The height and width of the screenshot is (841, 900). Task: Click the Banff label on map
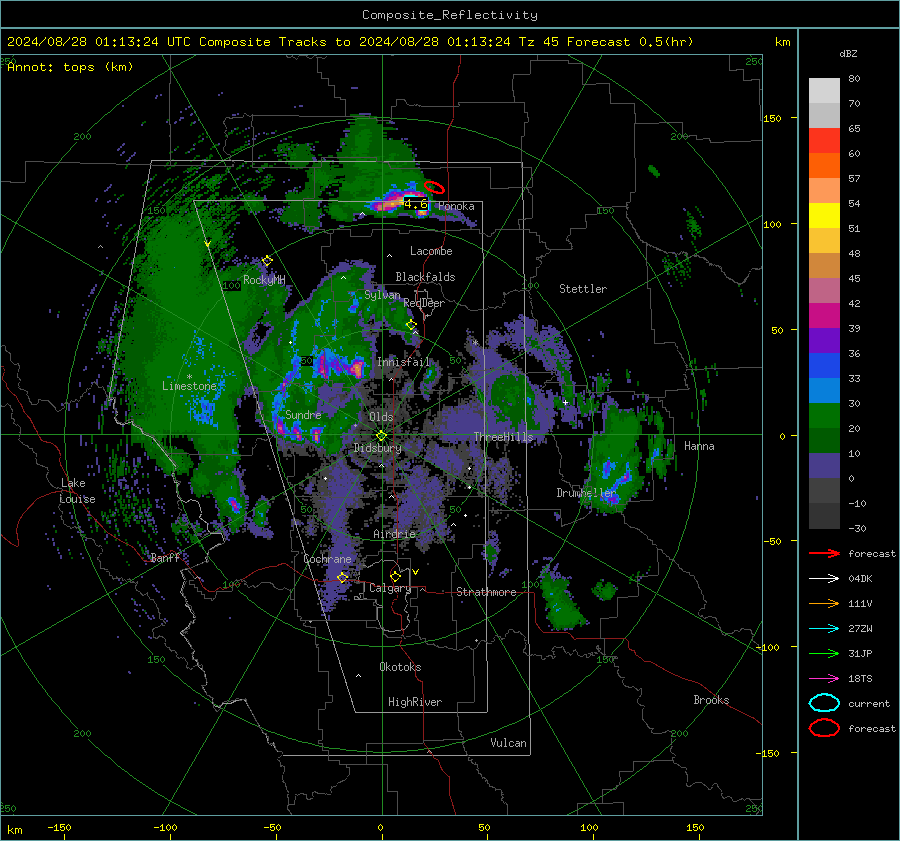165,557
